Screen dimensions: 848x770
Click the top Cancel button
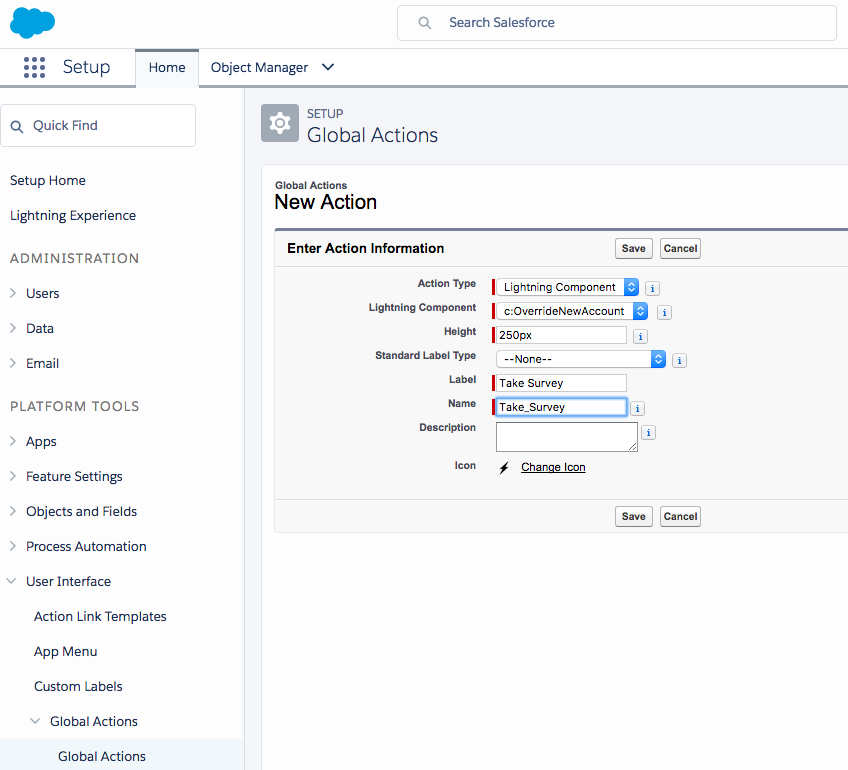[x=680, y=249]
